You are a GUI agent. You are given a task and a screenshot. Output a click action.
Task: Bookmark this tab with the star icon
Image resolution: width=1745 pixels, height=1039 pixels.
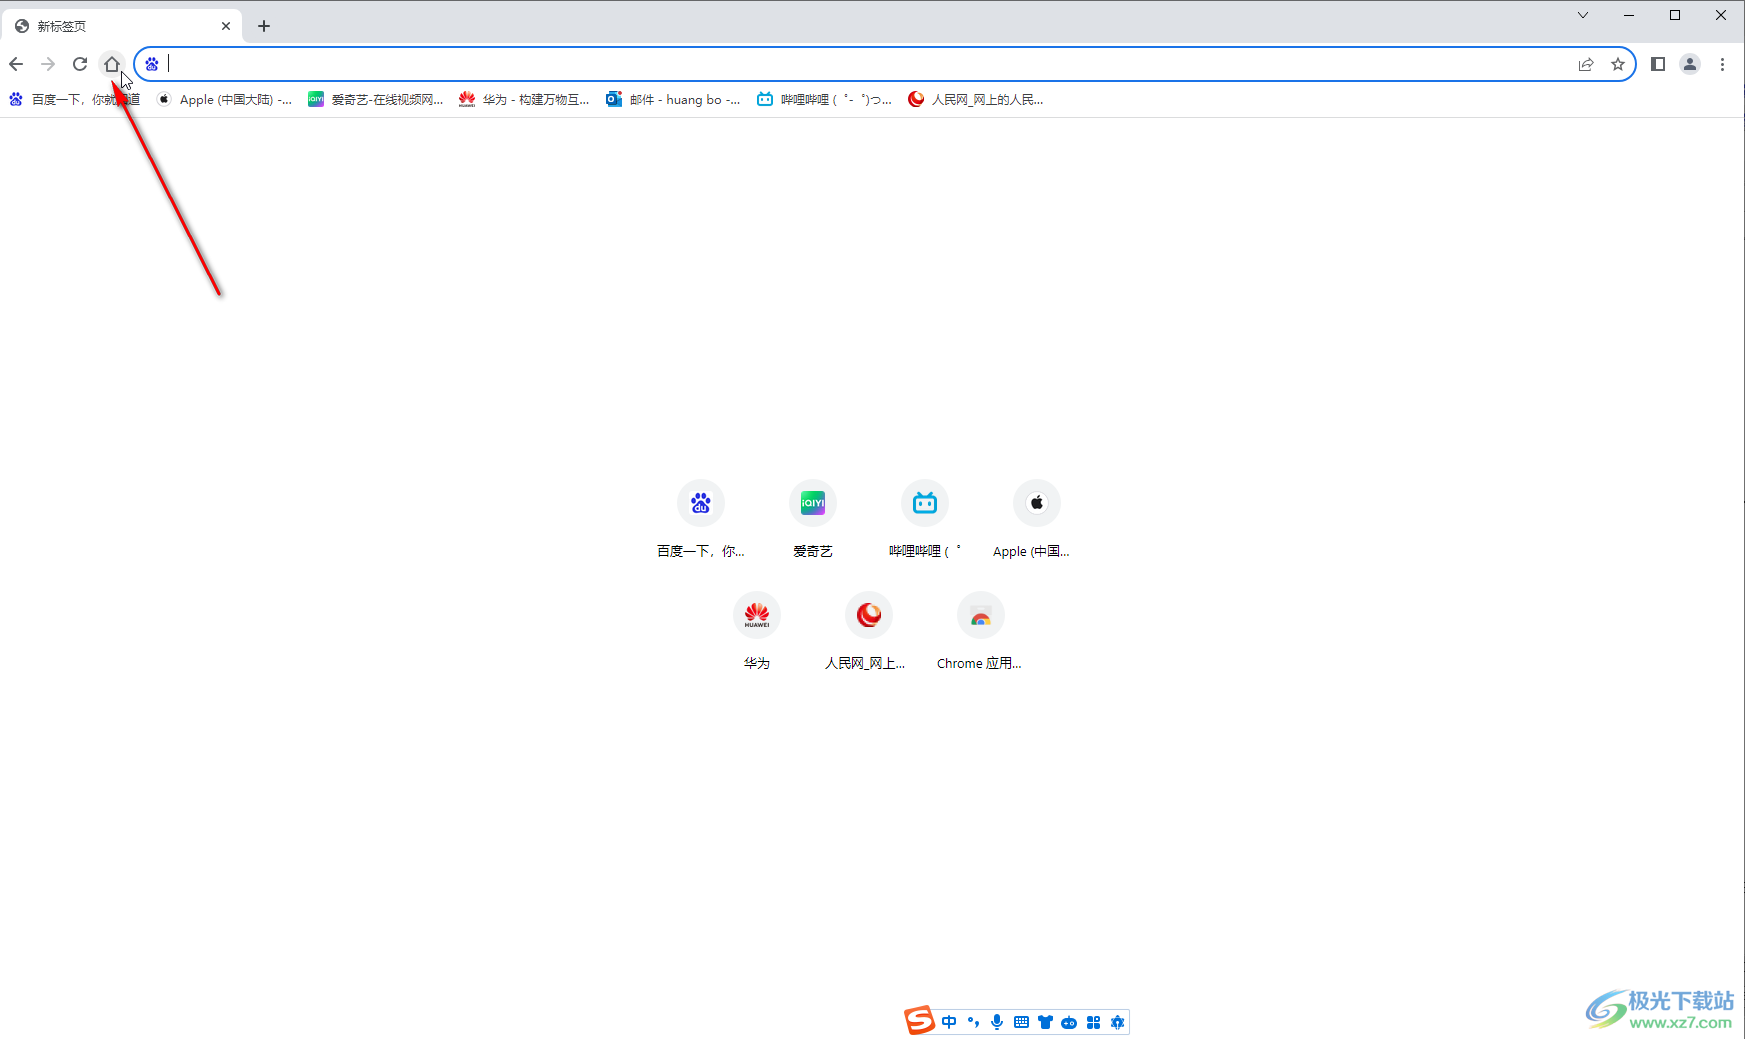point(1618,64)
